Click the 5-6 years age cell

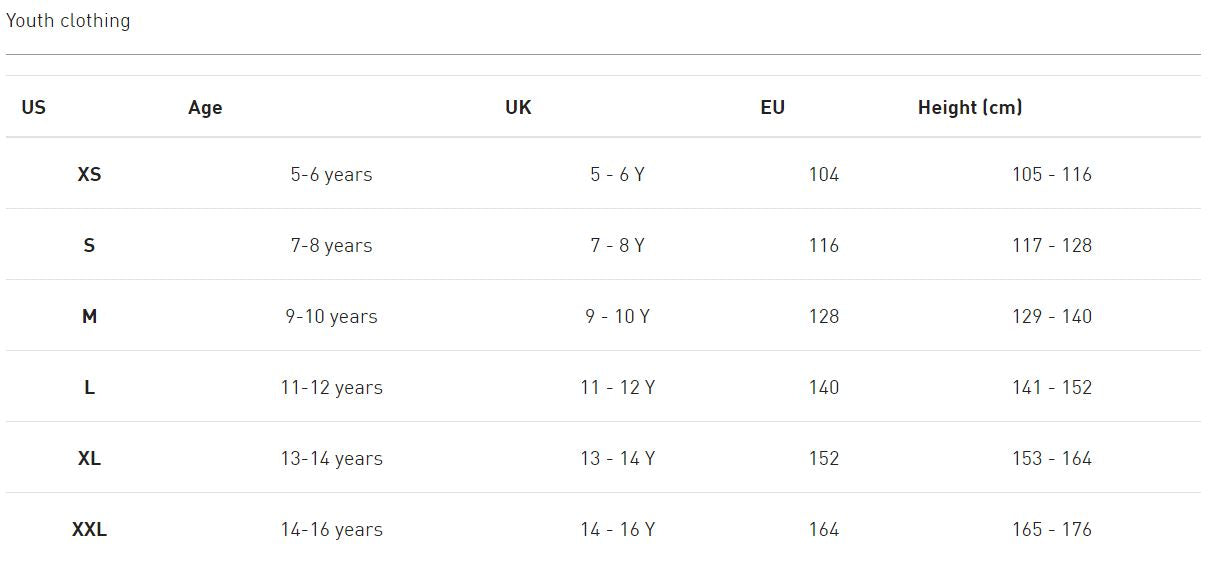[x=331, y=174]
